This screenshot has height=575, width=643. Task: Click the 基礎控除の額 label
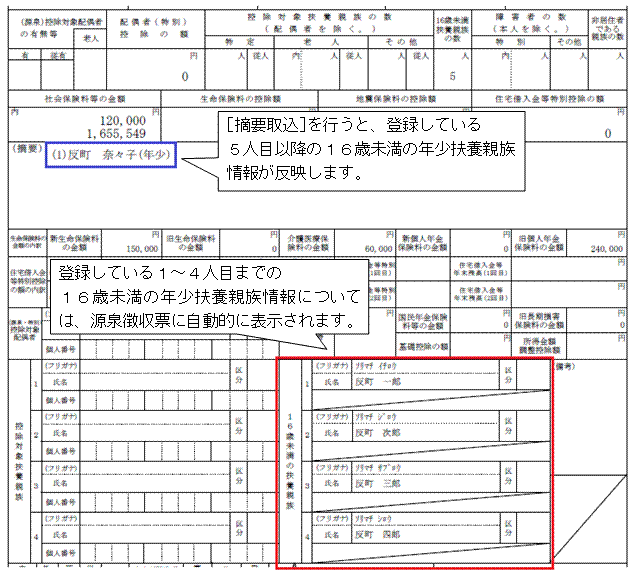coord(423,347)
